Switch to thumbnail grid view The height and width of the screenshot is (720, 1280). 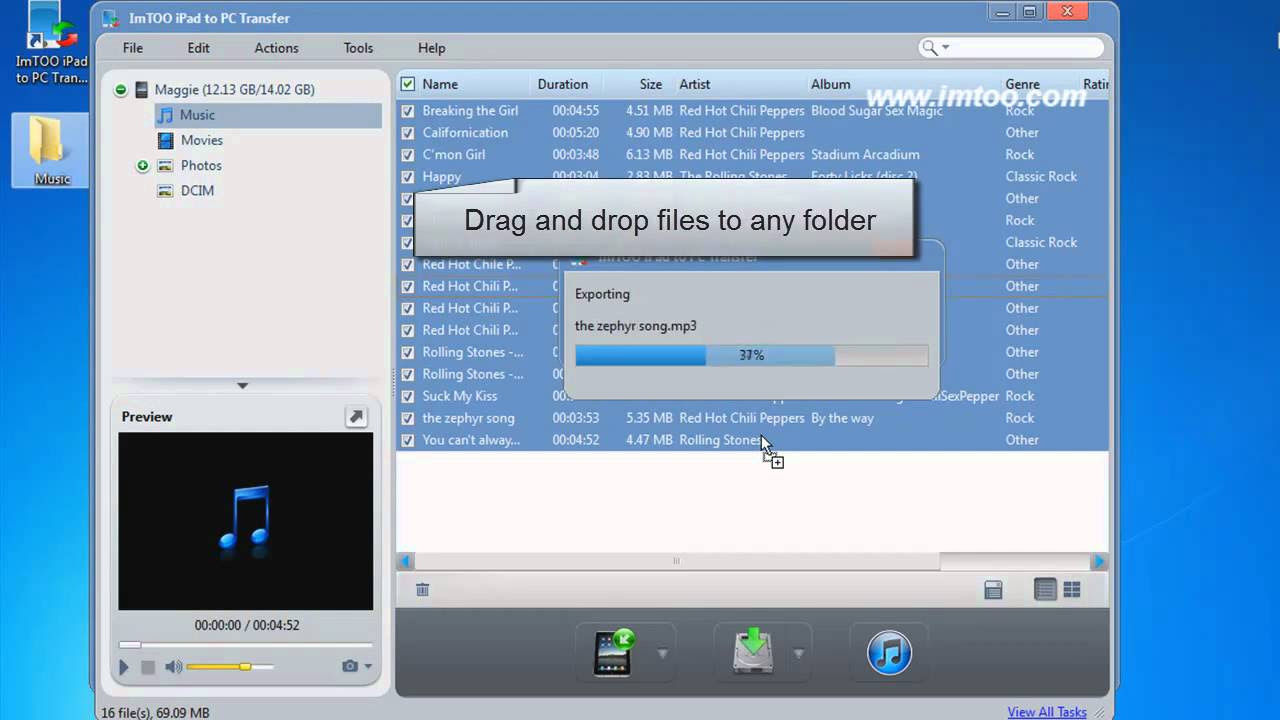tap(1072, 590)
